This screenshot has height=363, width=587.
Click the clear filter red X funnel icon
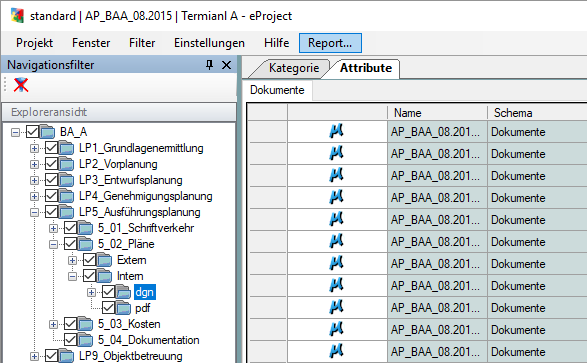coord(21,85)
